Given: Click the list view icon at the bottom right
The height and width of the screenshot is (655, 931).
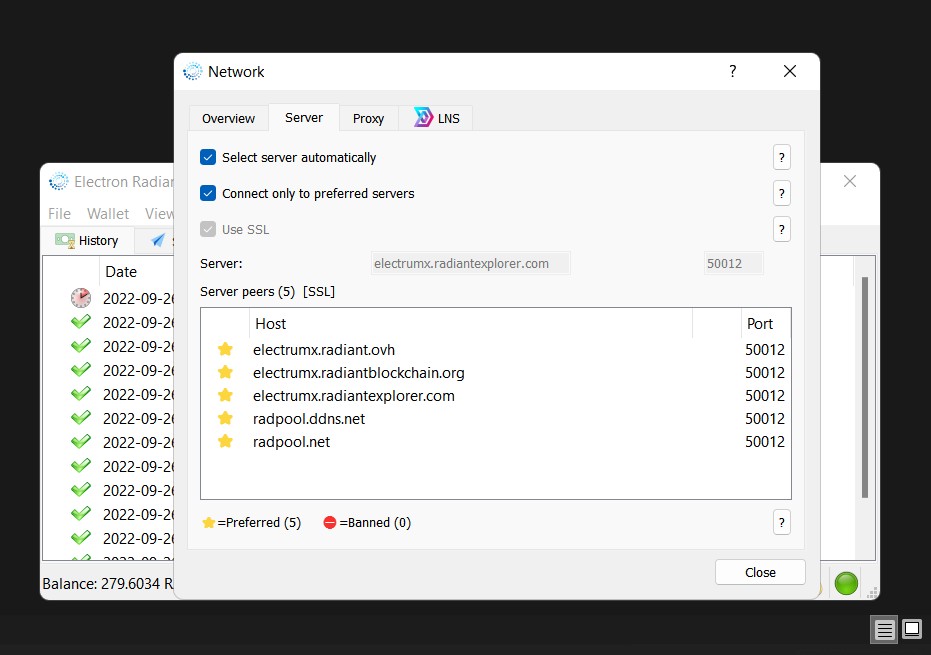Looking at the screenshot, I should pyautogui.click(x=884, y=629).
